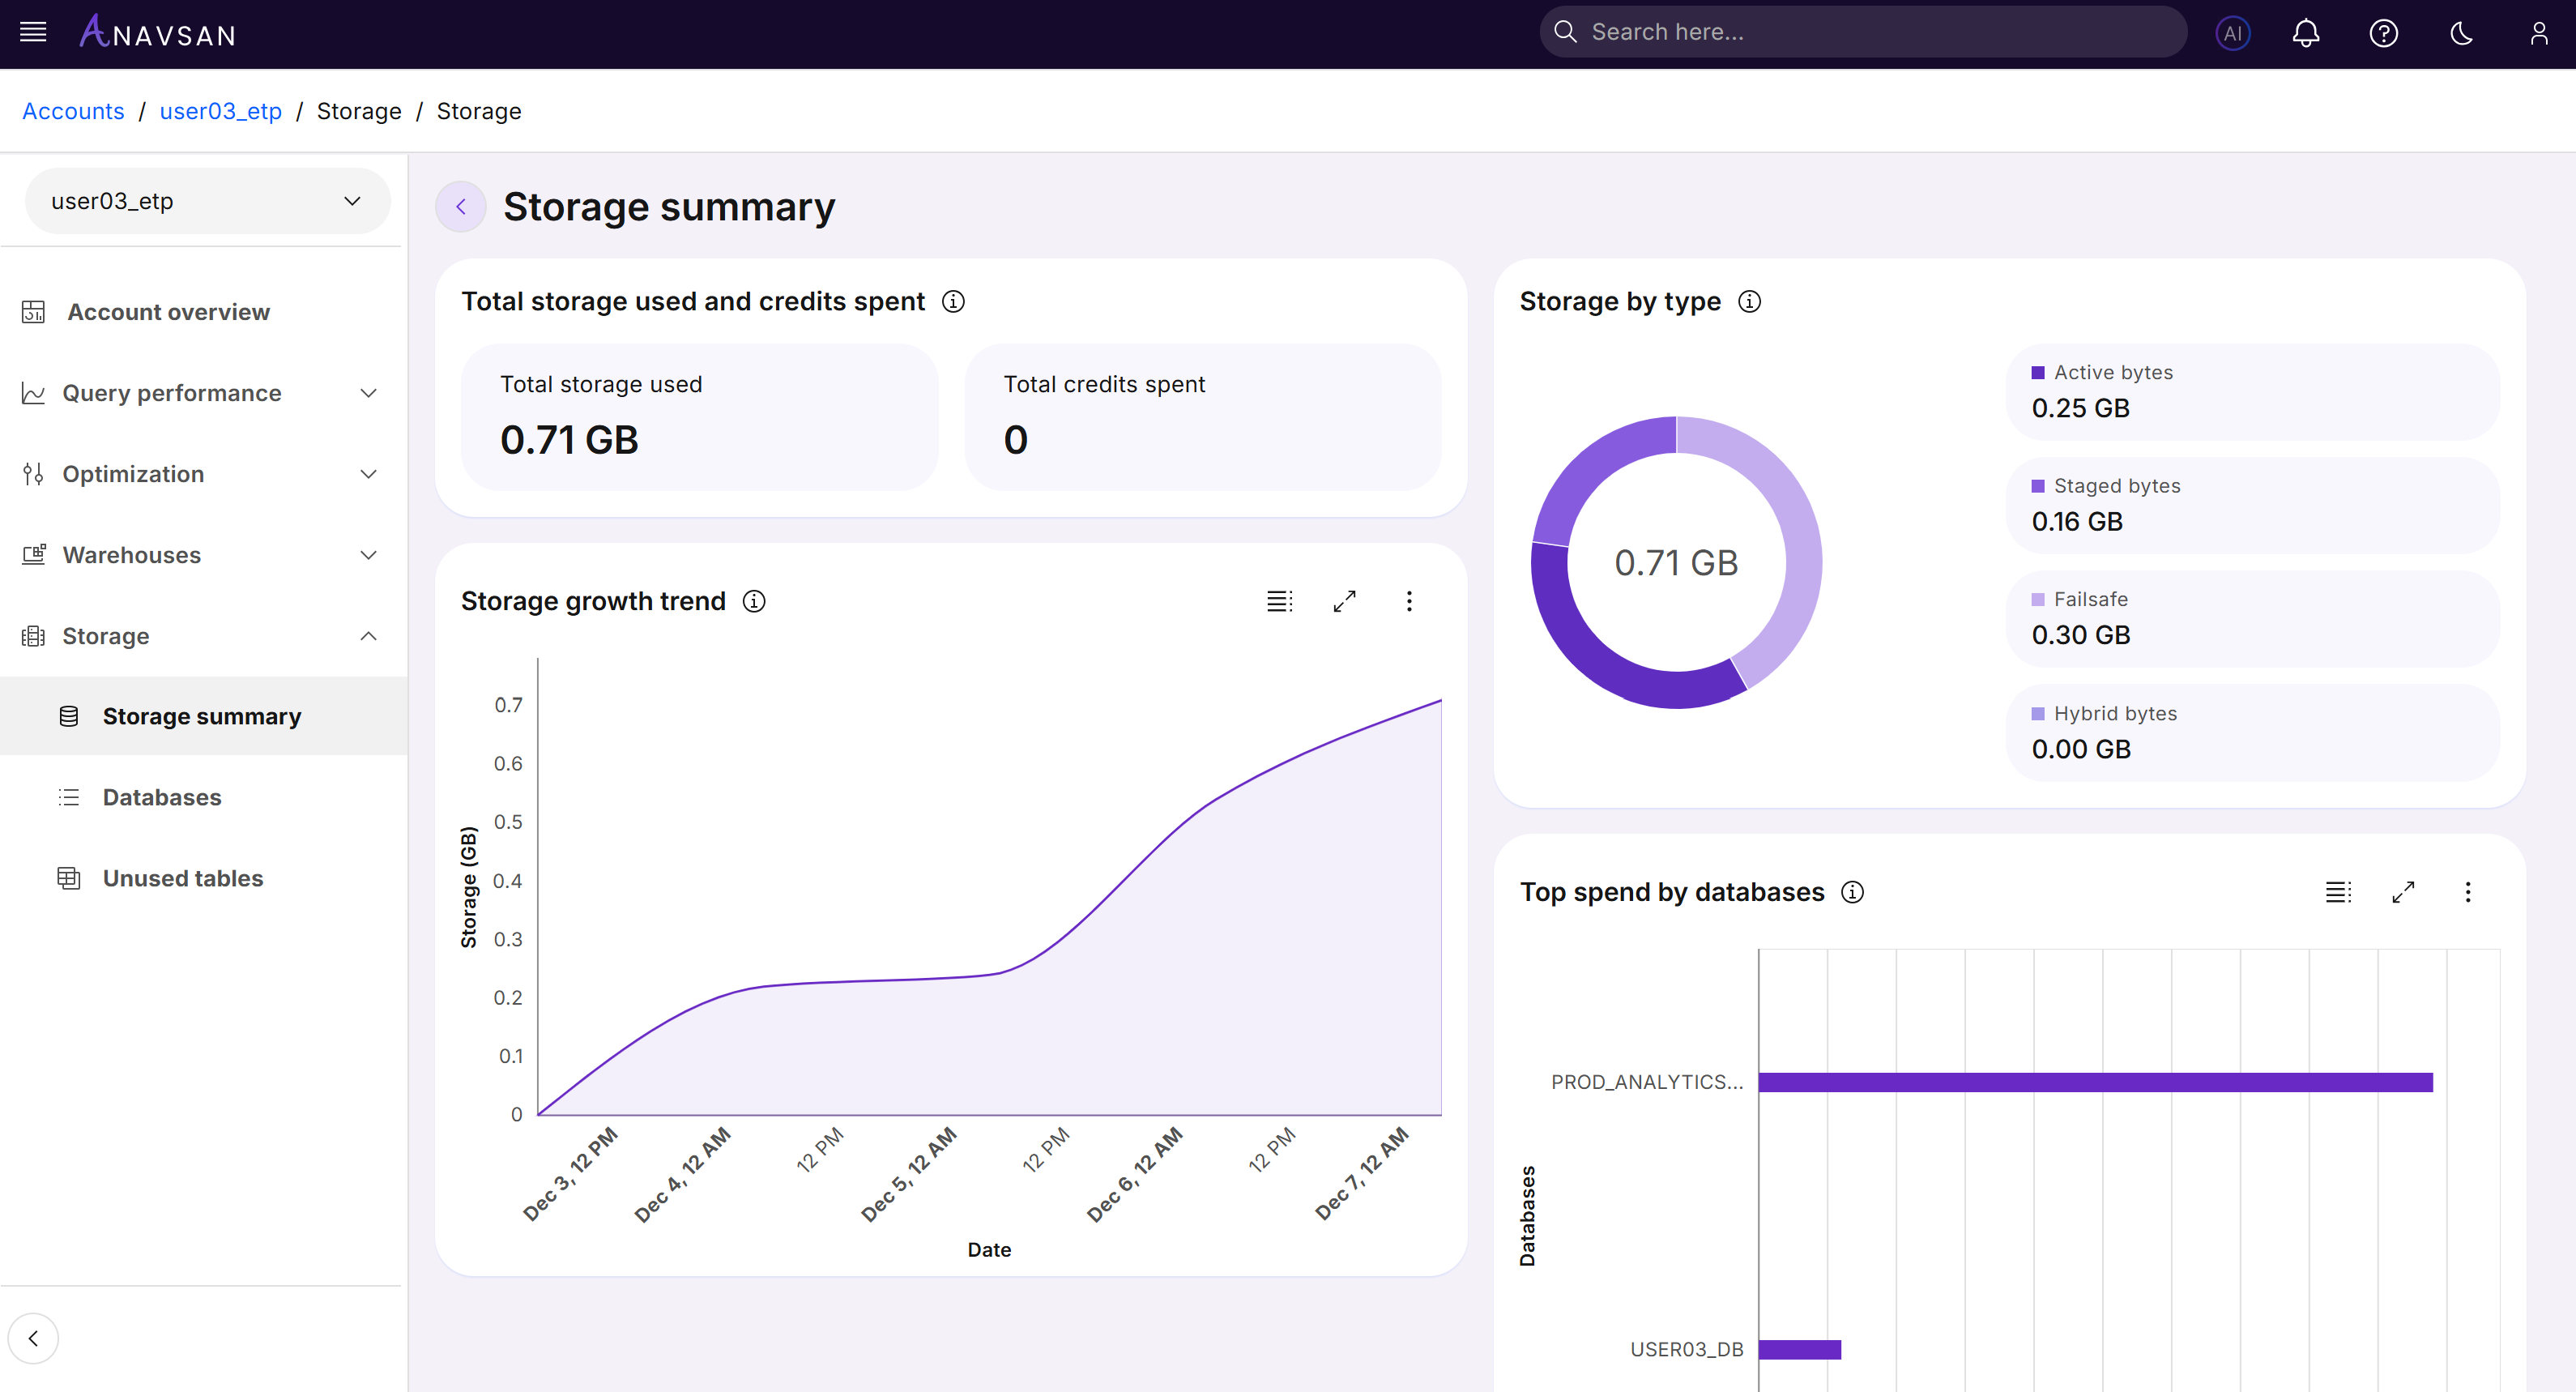The width and height of the screenshot is (2576, 1392).
Task: Click the back button beside Storage summary
Action: point(460,207)
